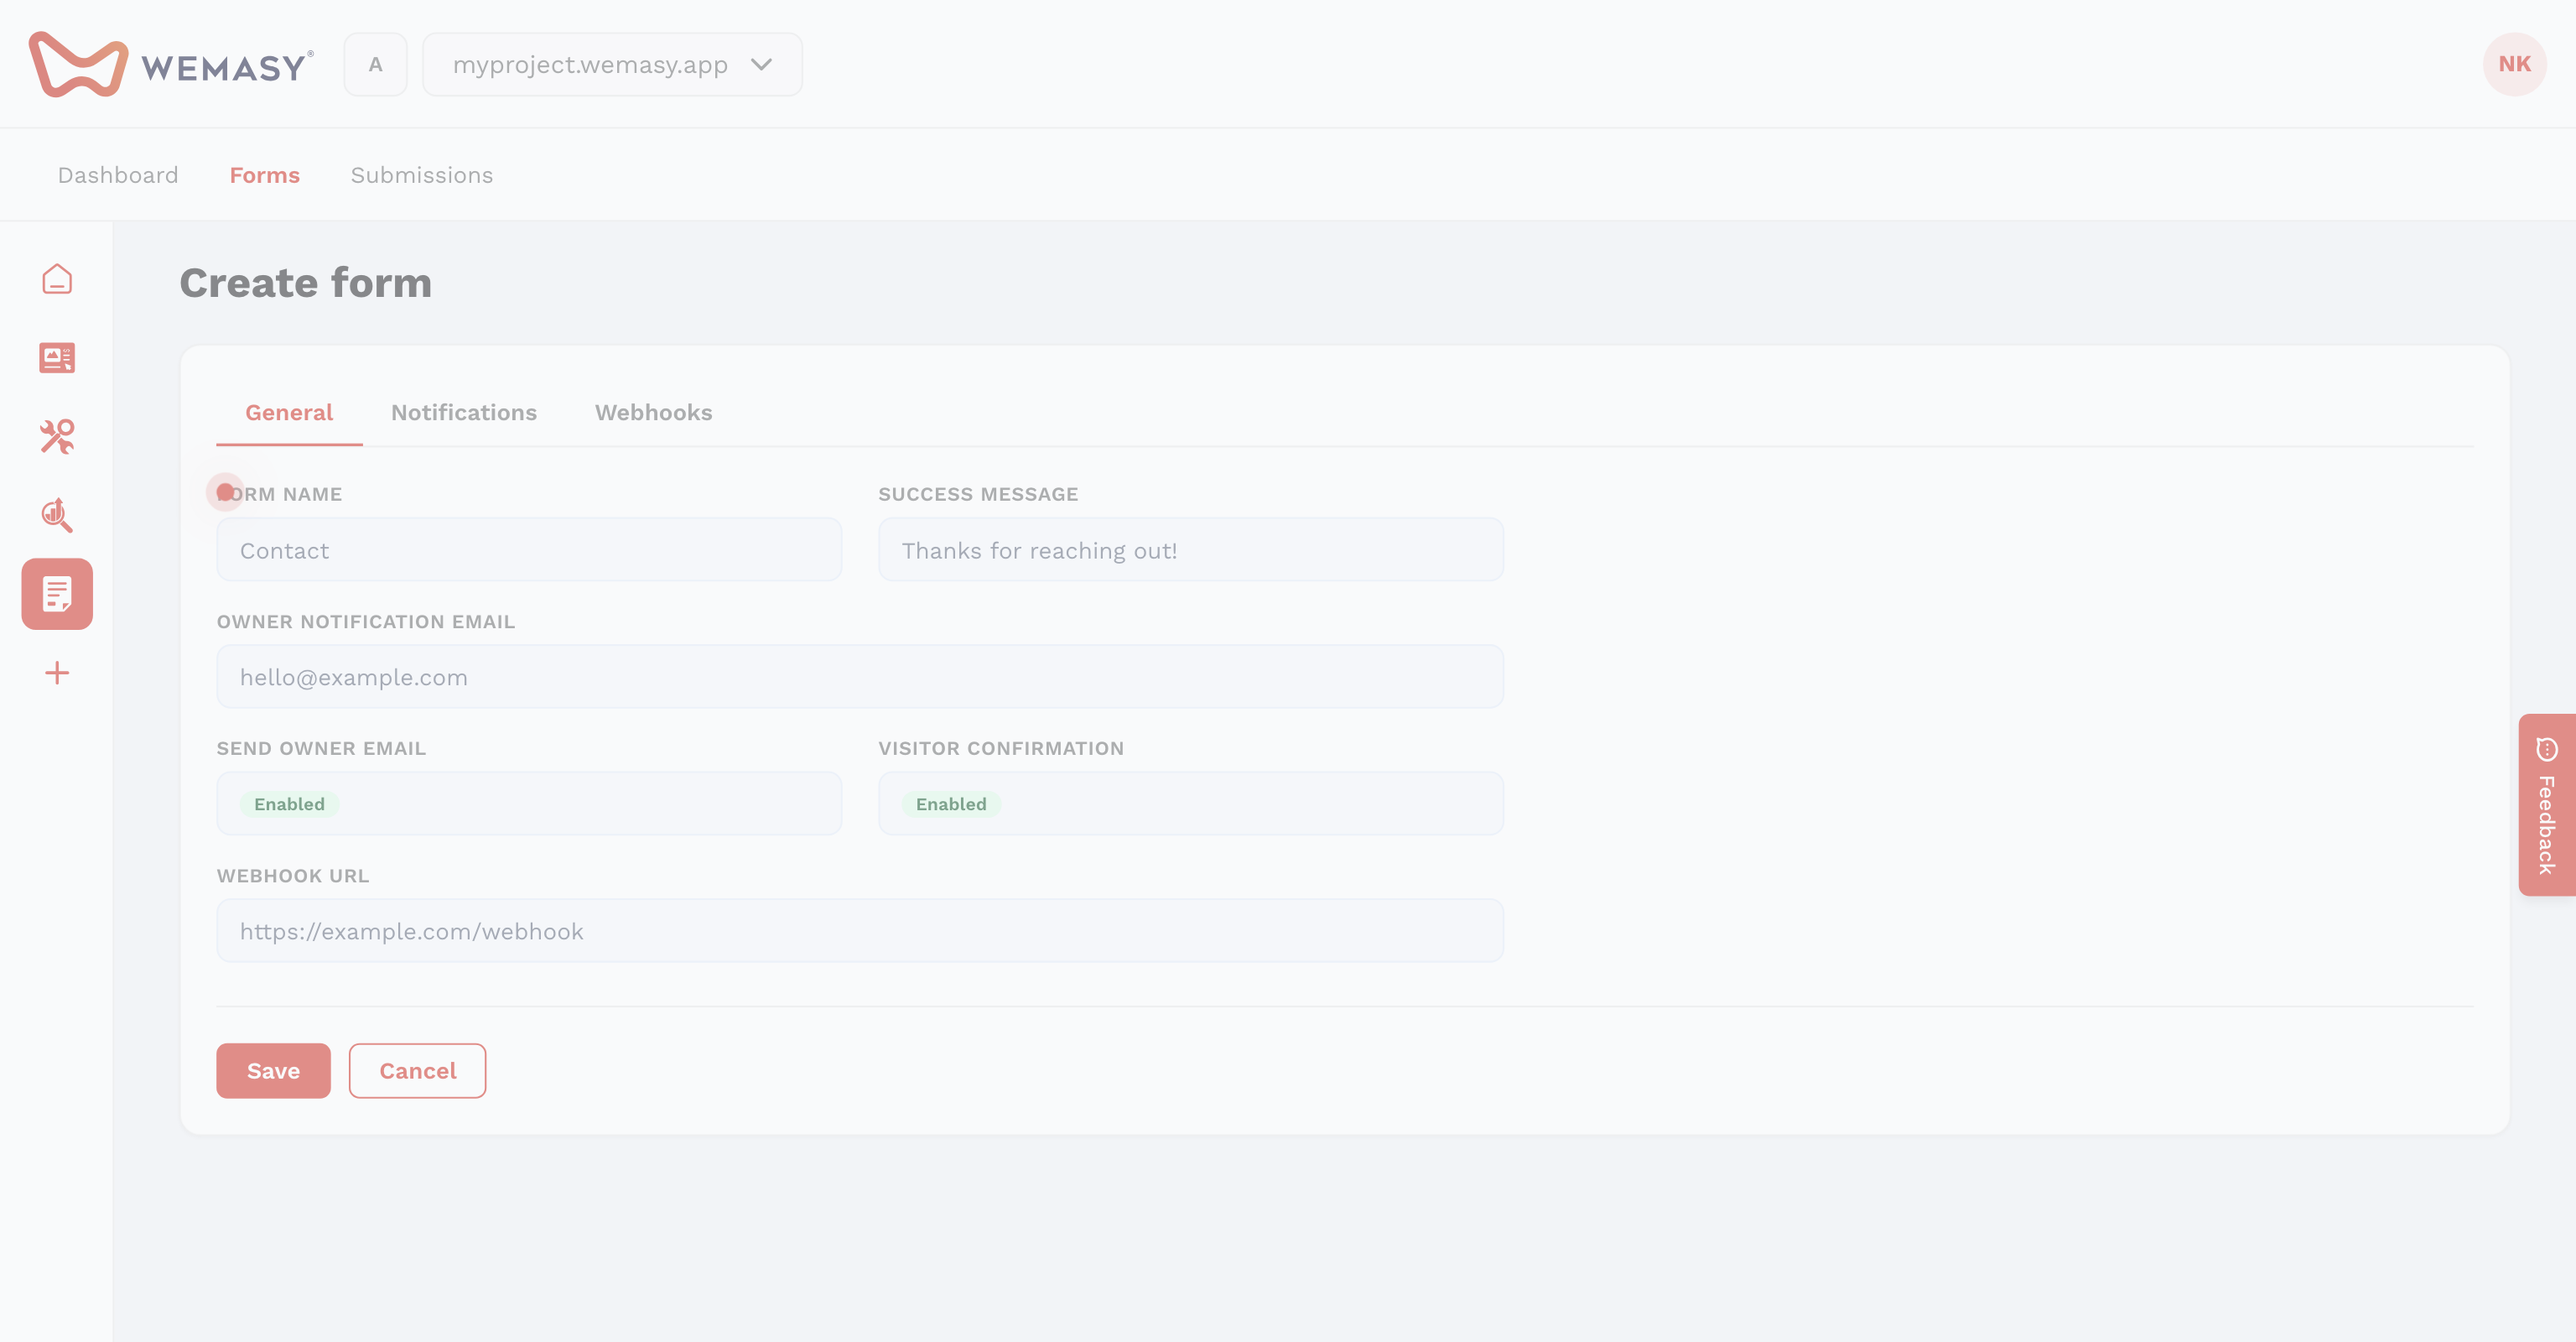Toggle the Send Owner Email Enabled badge
The image size is (2576, 1342).
point(289,804)
